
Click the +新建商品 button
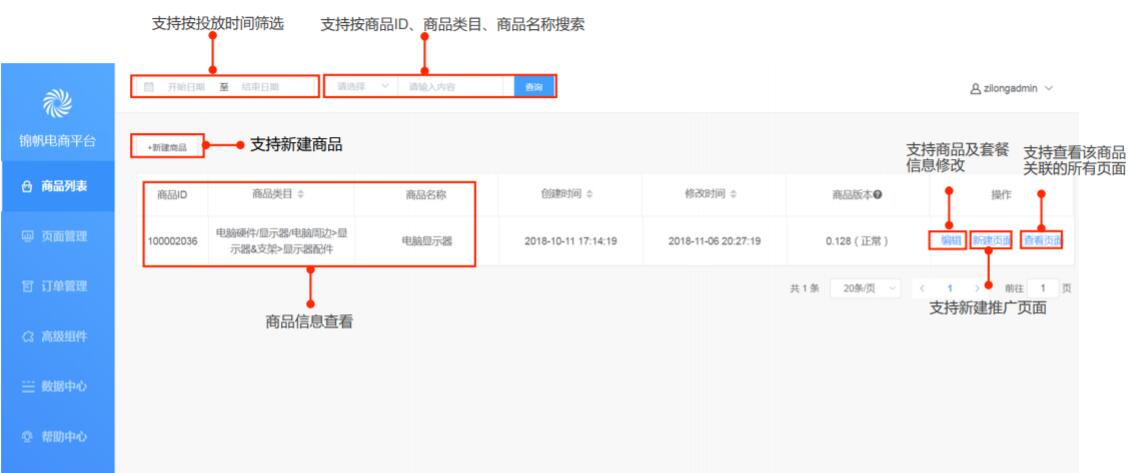tap(167, 147)
